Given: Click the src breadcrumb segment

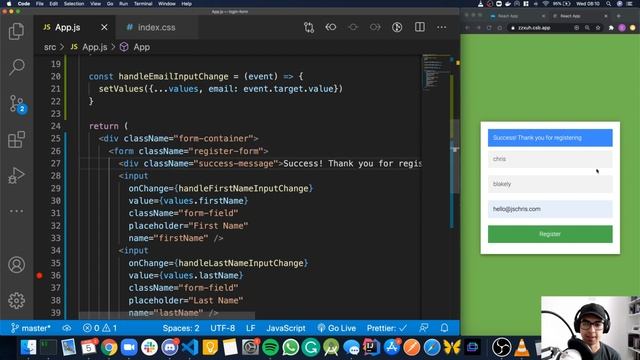Looking at the screenshot, I should (50, 47).
